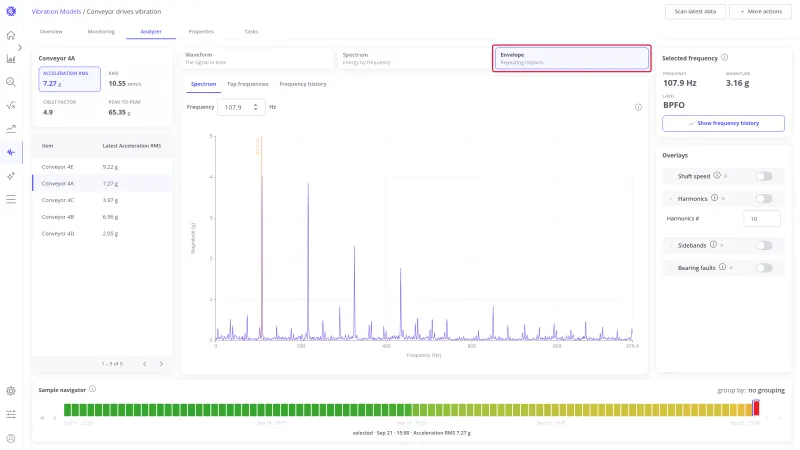Select the Envelope view card

pyautogui.click(x=572, y=58)
